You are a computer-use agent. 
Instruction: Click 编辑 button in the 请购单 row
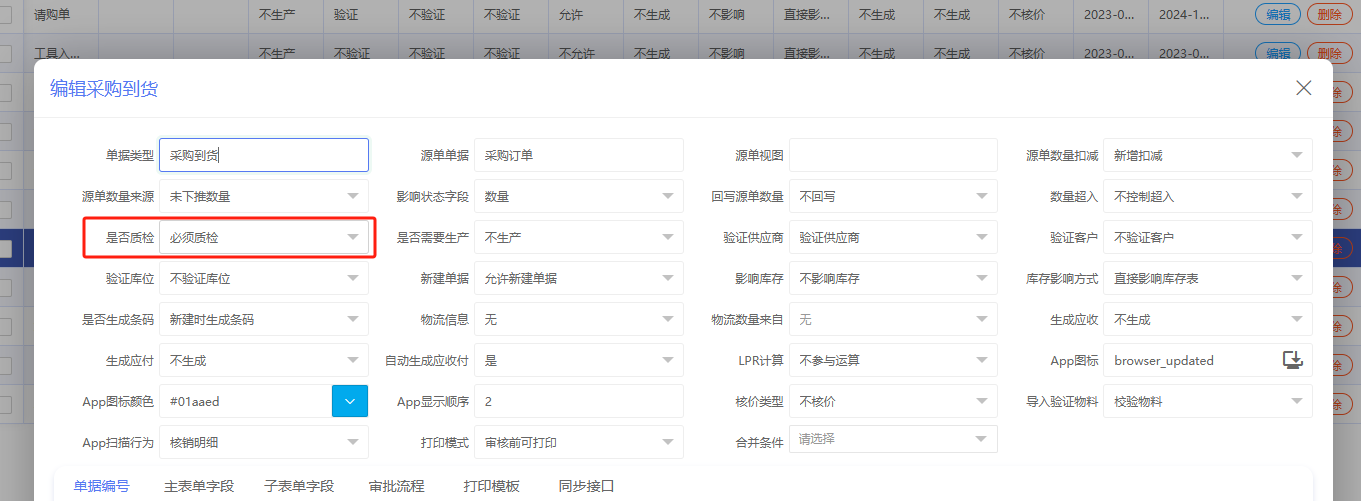(x=1277, y=14)
